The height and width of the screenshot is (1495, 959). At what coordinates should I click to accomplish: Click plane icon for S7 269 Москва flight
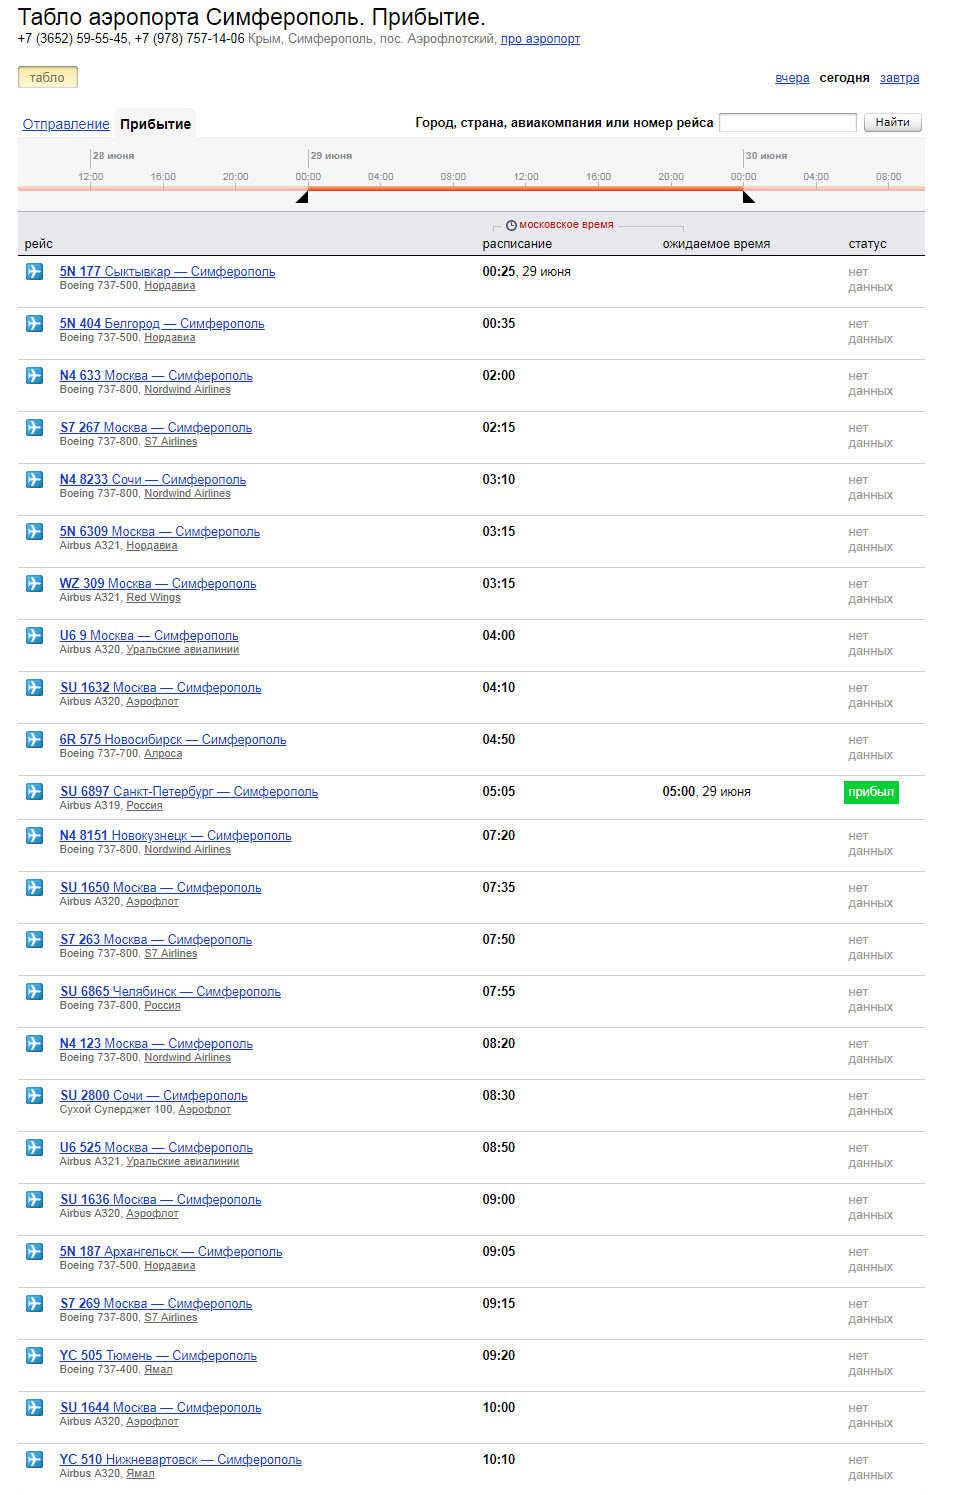pos(35,1303)
